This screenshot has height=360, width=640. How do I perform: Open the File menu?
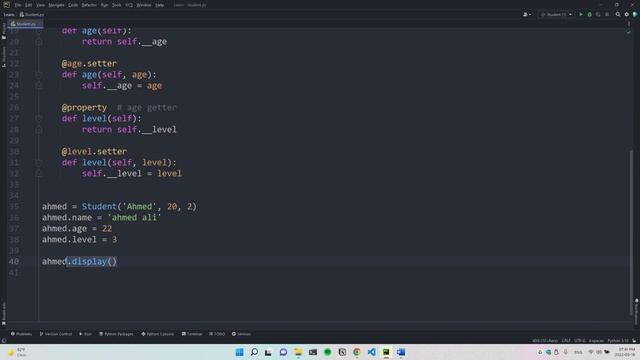pos(18,5)
